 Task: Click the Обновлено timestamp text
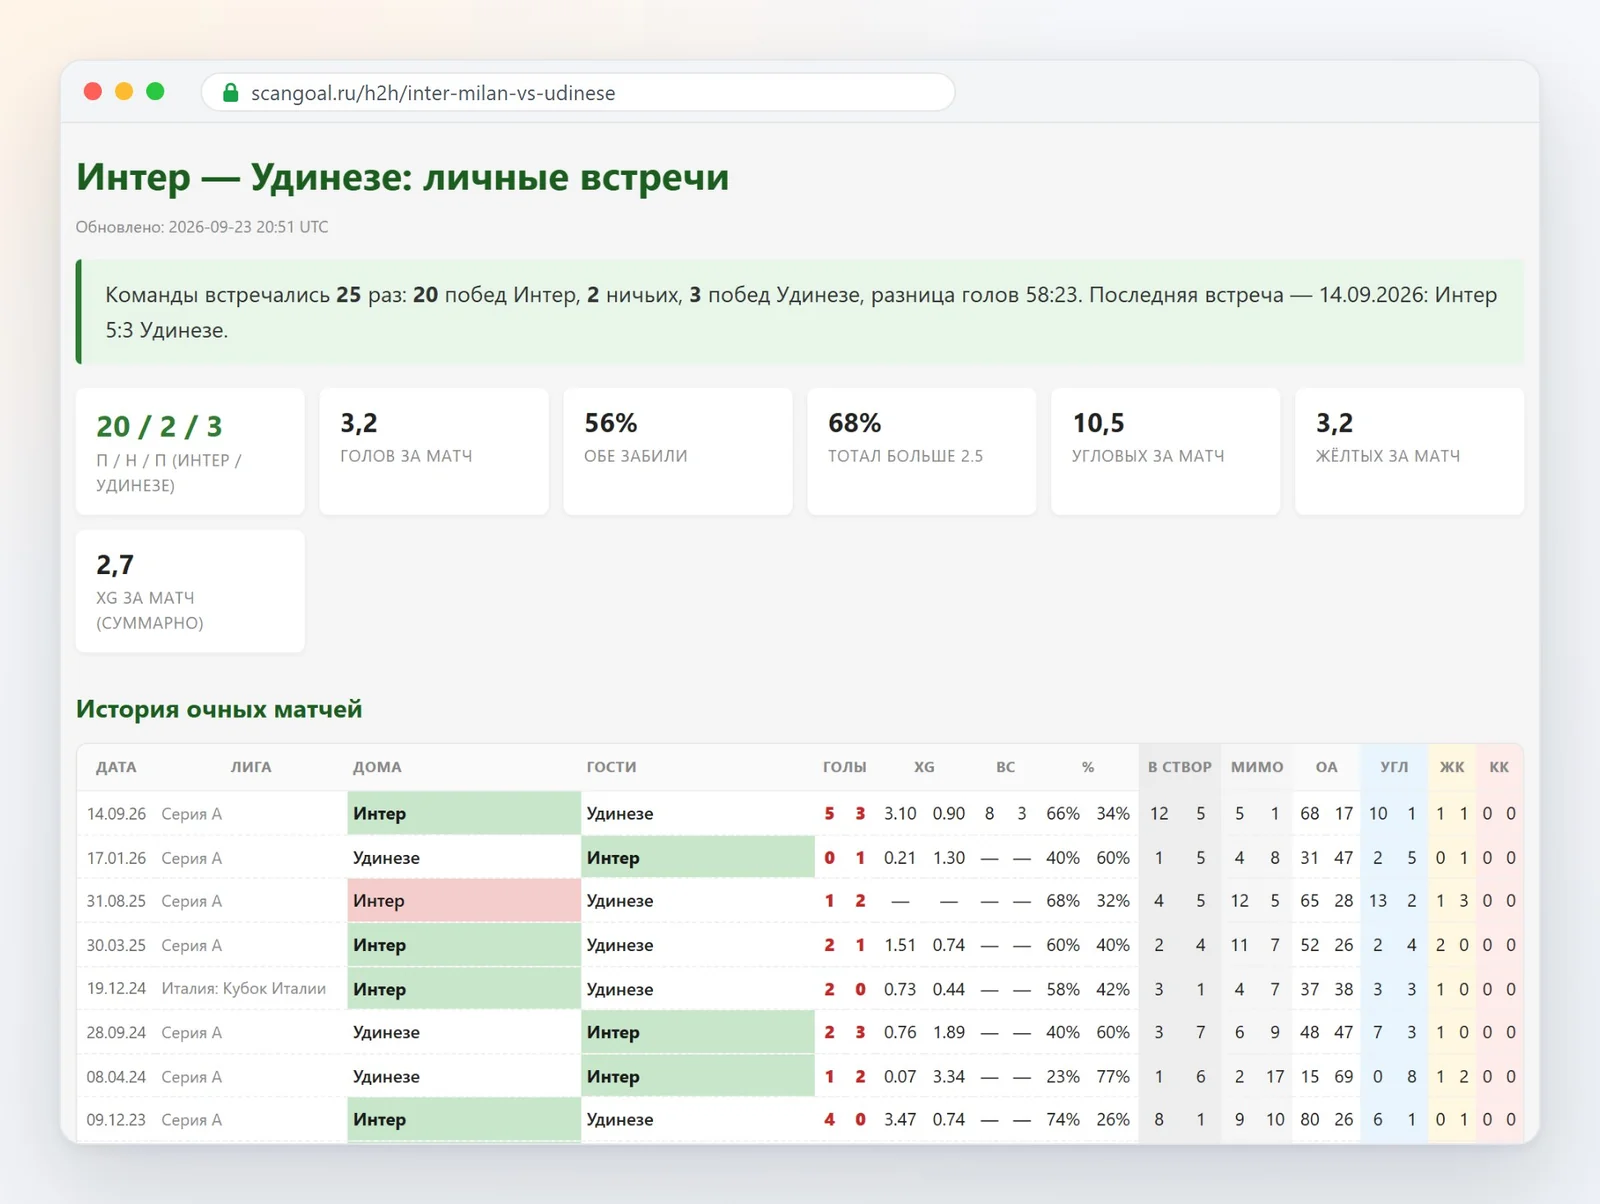[202, 227]
